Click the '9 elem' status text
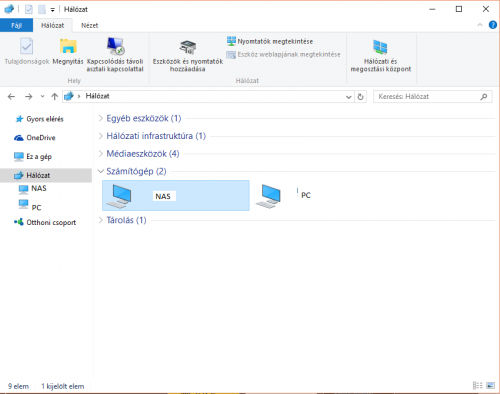Screen dimensions: 500x394 tap(18, 386)
